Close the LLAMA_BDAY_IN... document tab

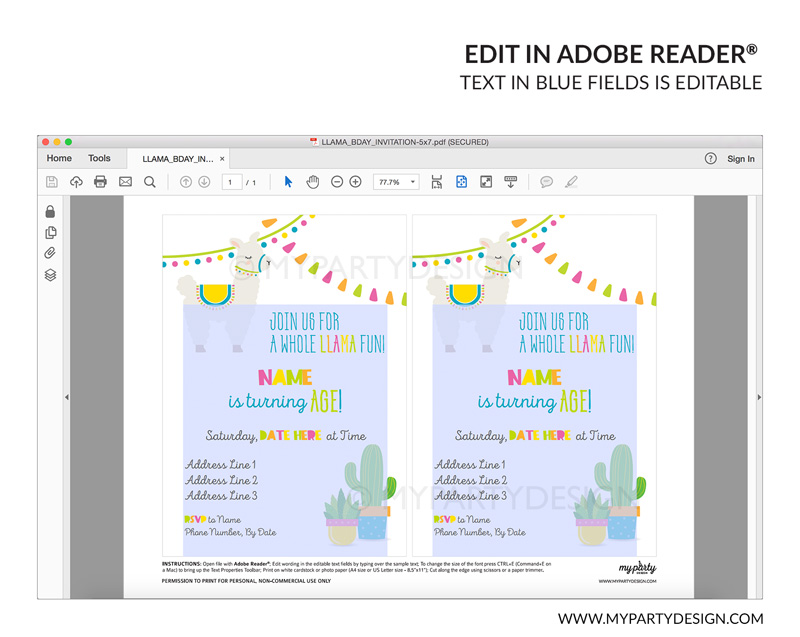222,159
